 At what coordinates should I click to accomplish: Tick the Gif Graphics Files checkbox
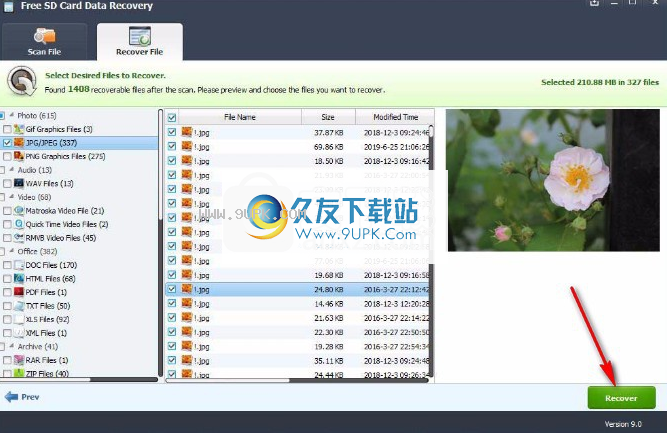coord(7,129)
